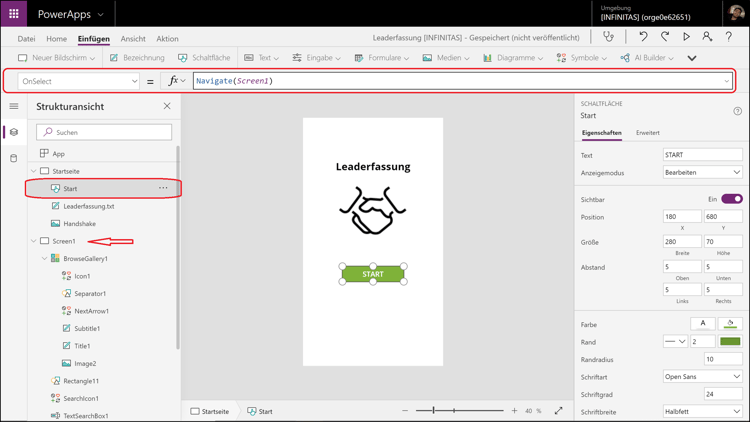Open the share user icon
750x422 pixels.
point(707,37)
